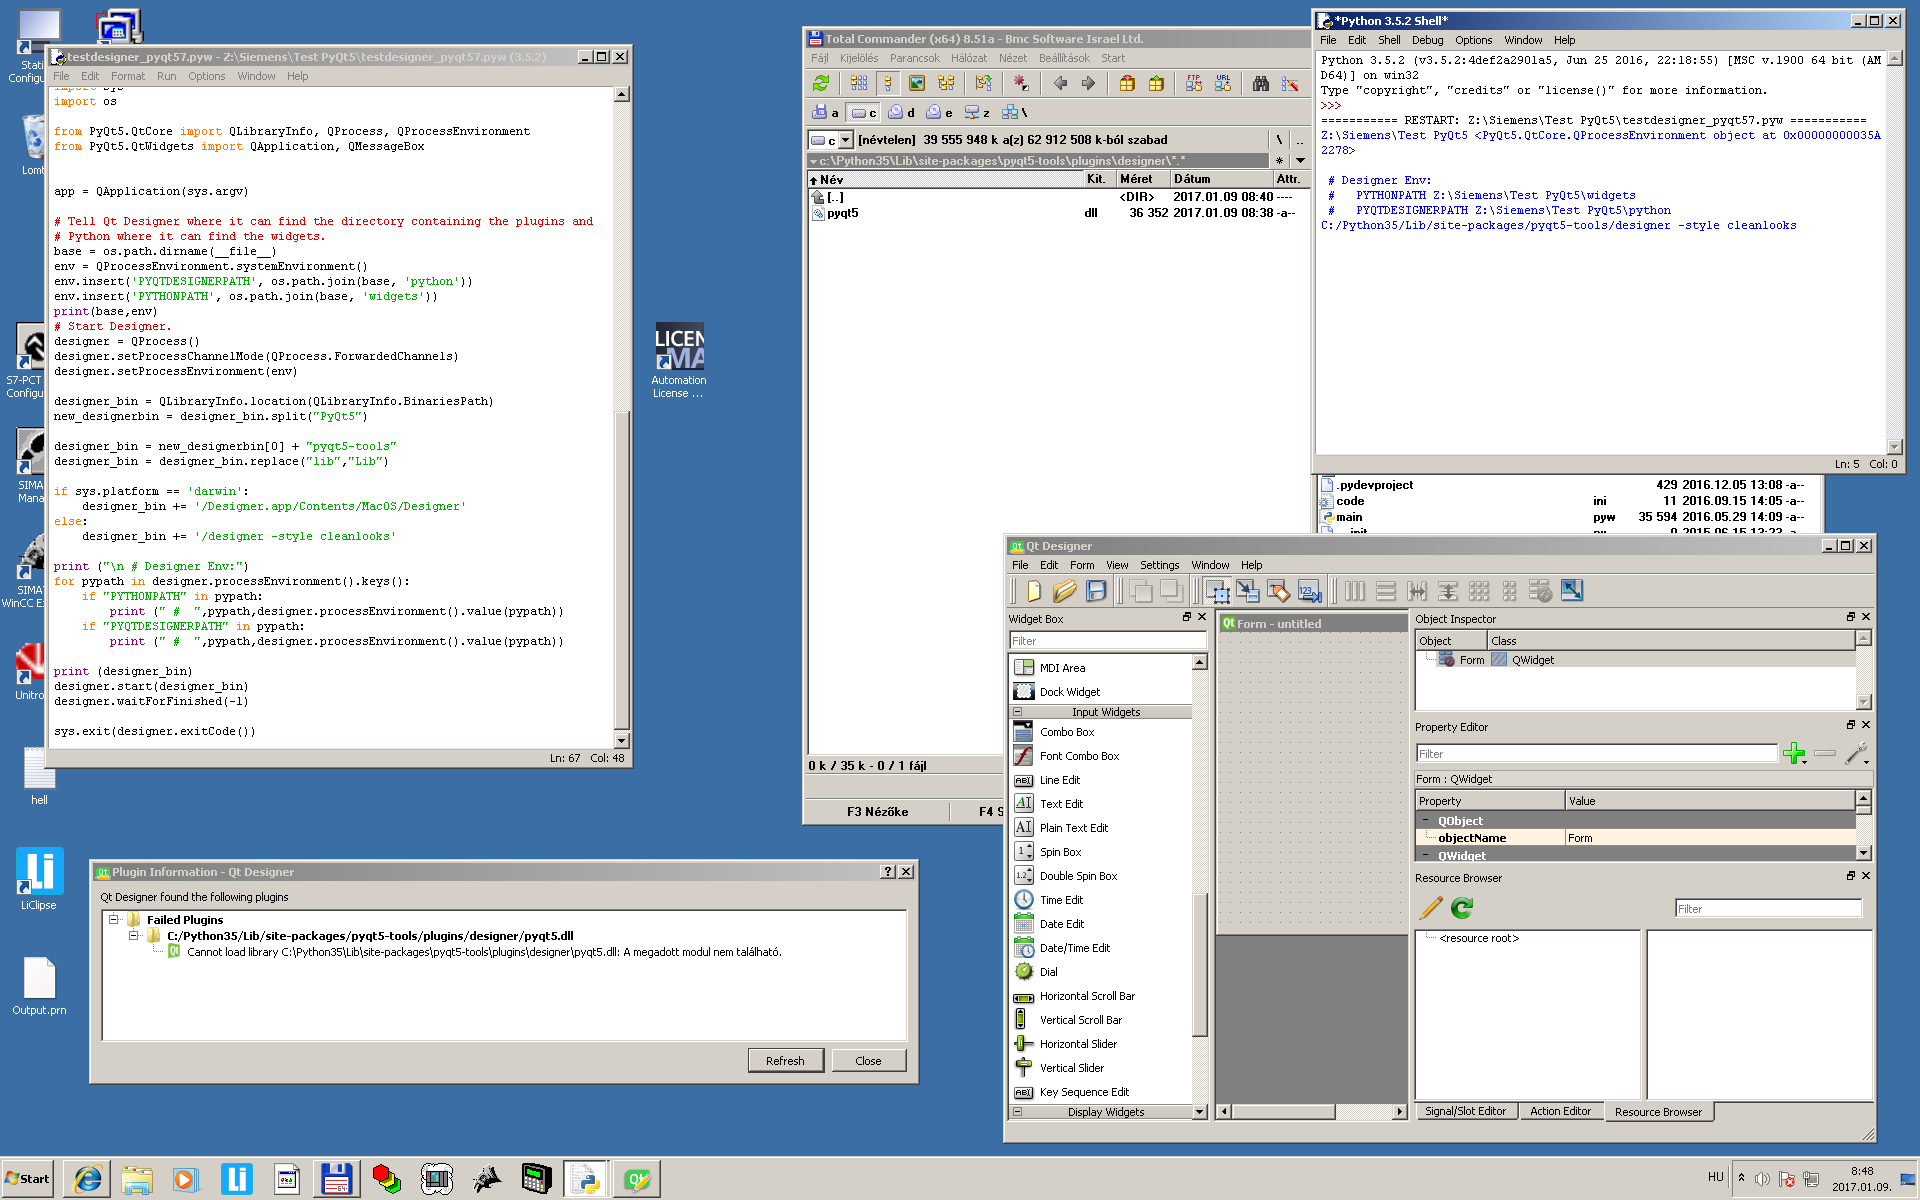Click the Close button in Plugin Information
The image size is (1920, 1200).
(869, 1059)
